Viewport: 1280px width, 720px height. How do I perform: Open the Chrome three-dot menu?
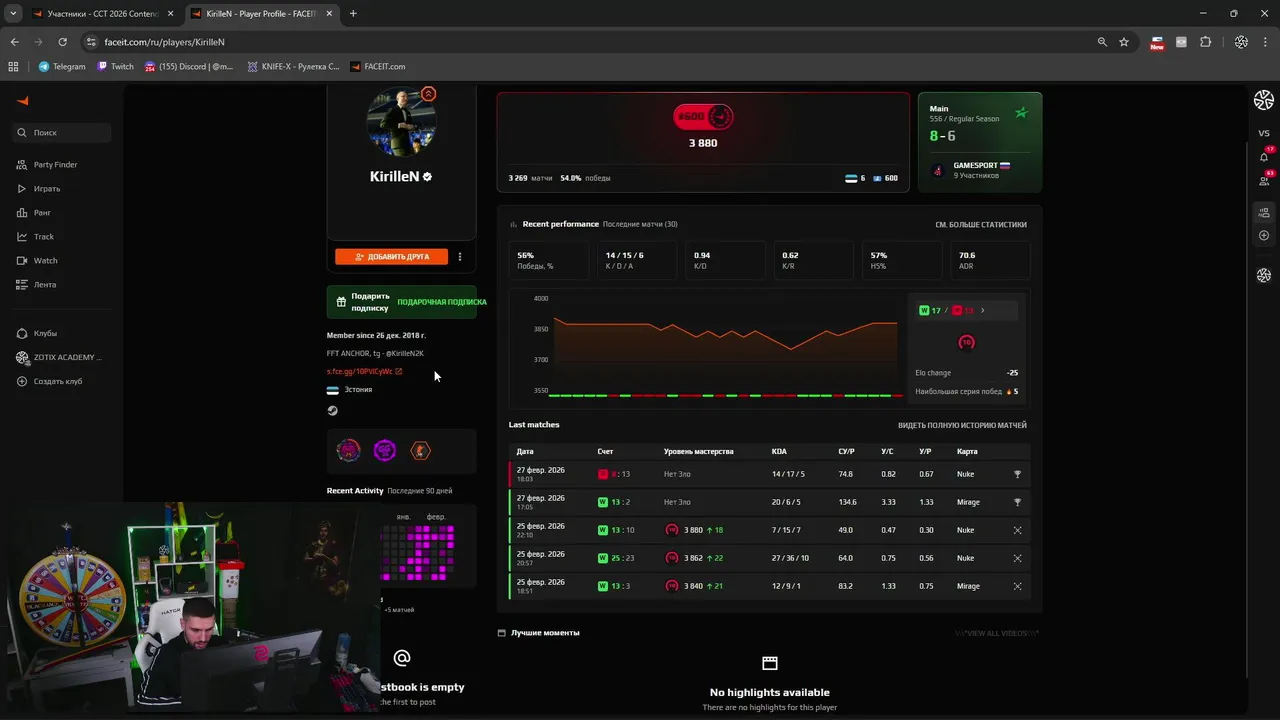pos(1266,42)
